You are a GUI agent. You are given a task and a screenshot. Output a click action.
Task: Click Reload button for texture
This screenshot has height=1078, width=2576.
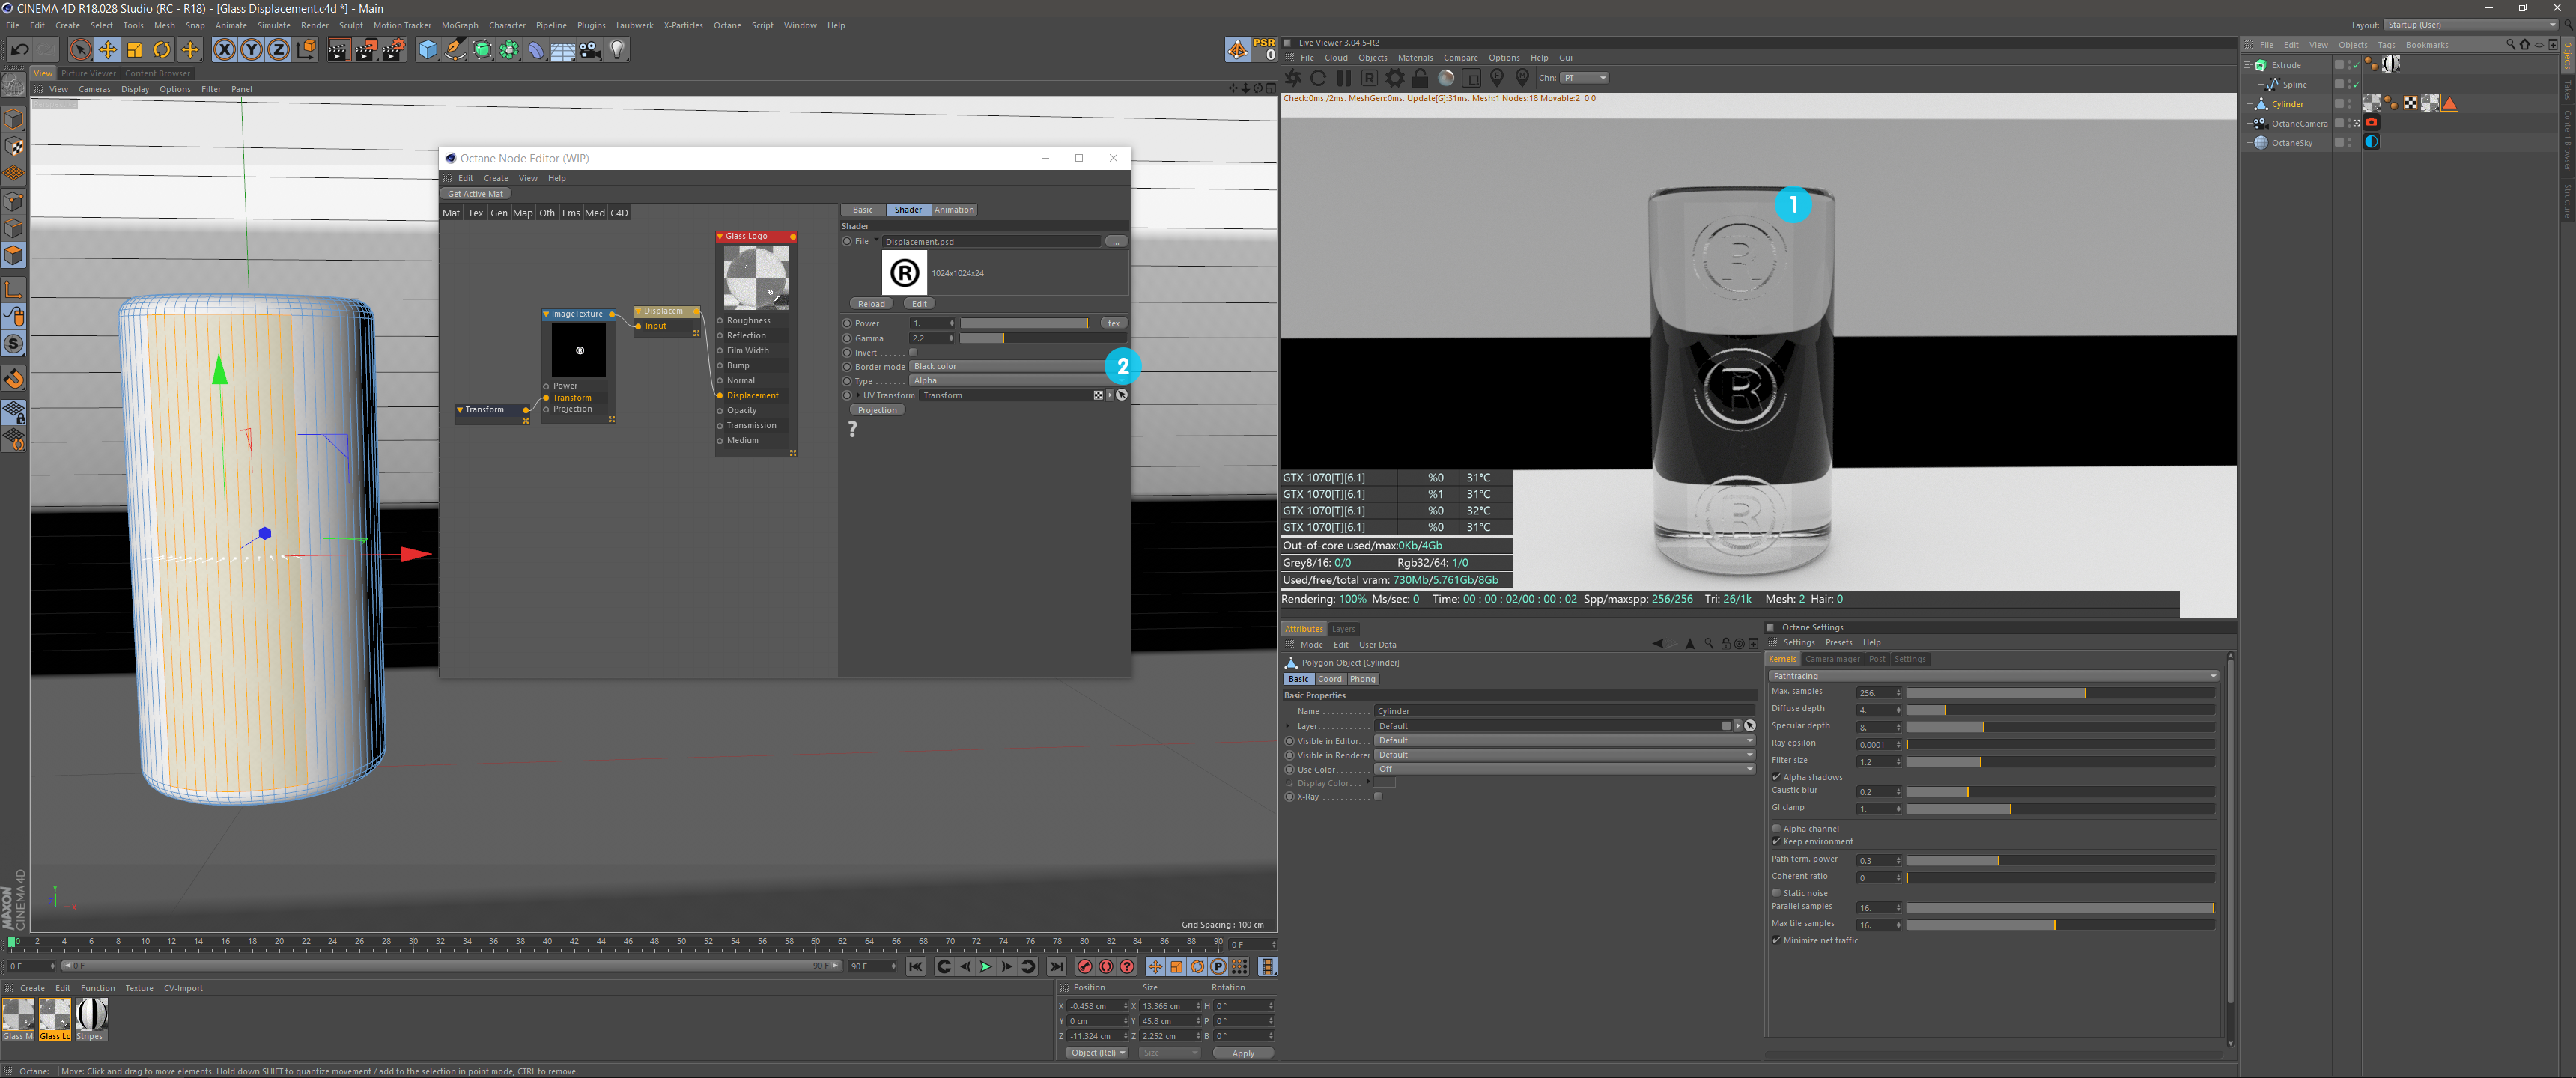tap(871, 304)
